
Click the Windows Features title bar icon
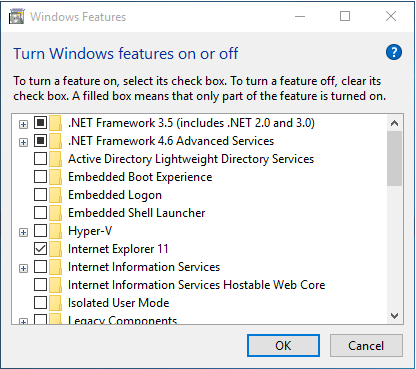click(17, 16)
